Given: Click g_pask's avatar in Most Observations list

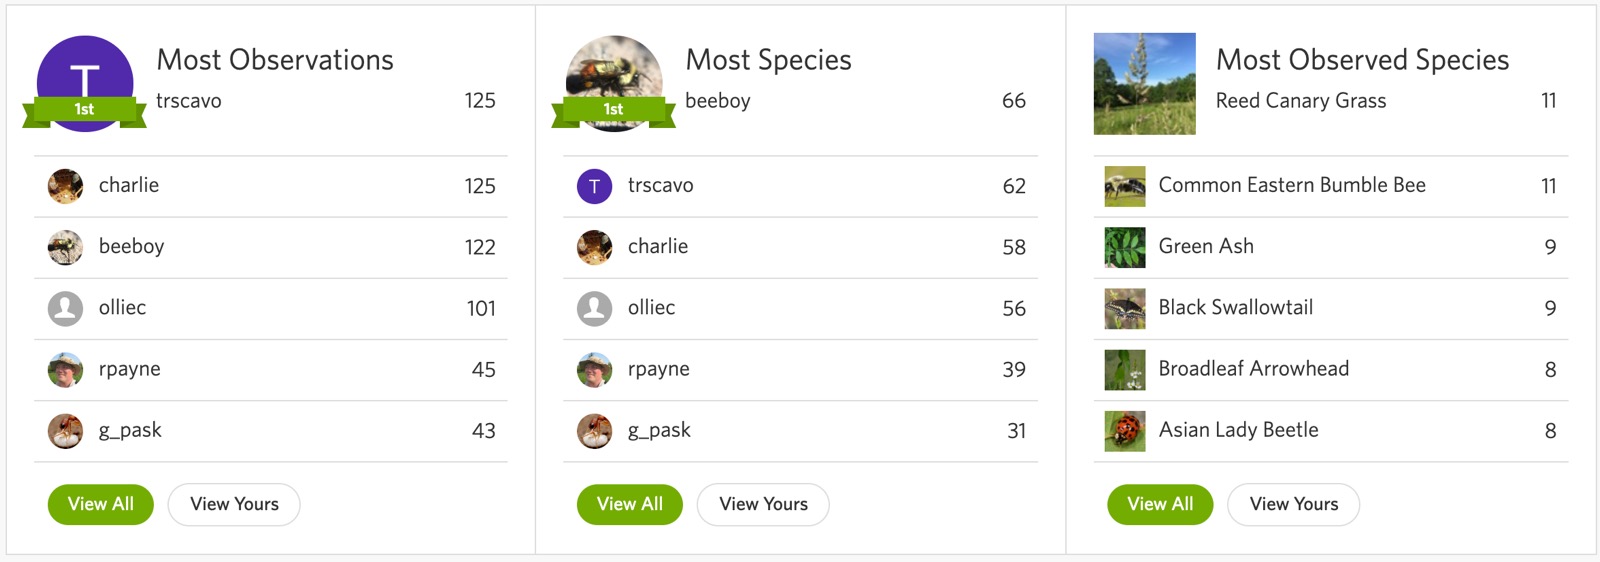Looking at the screenshot, I should (x=65, y=431).
